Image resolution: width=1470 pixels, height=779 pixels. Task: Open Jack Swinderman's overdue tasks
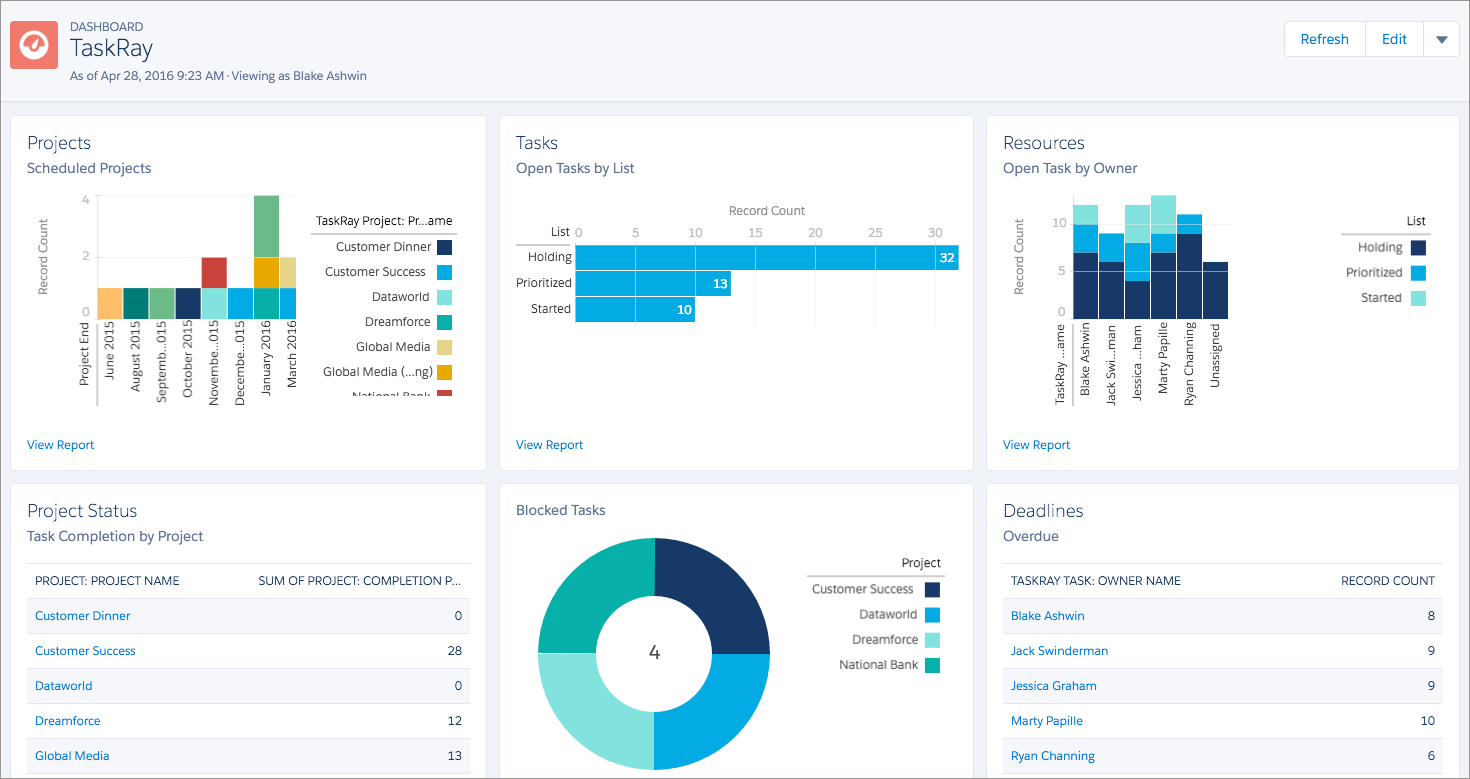[x=1059, y=651]
